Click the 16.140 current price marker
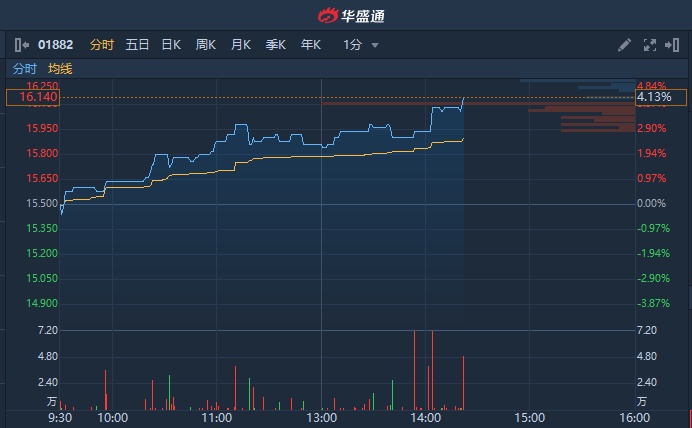Image resolution: width=692 pixels, height=428 pixels. [34, 98]
